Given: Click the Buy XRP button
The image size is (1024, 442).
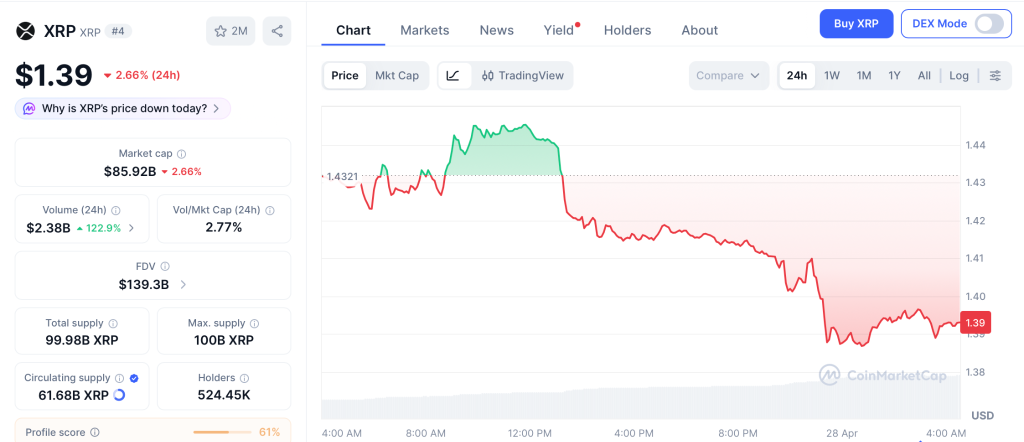Looking at the screenshot, I should click(856, 24).
